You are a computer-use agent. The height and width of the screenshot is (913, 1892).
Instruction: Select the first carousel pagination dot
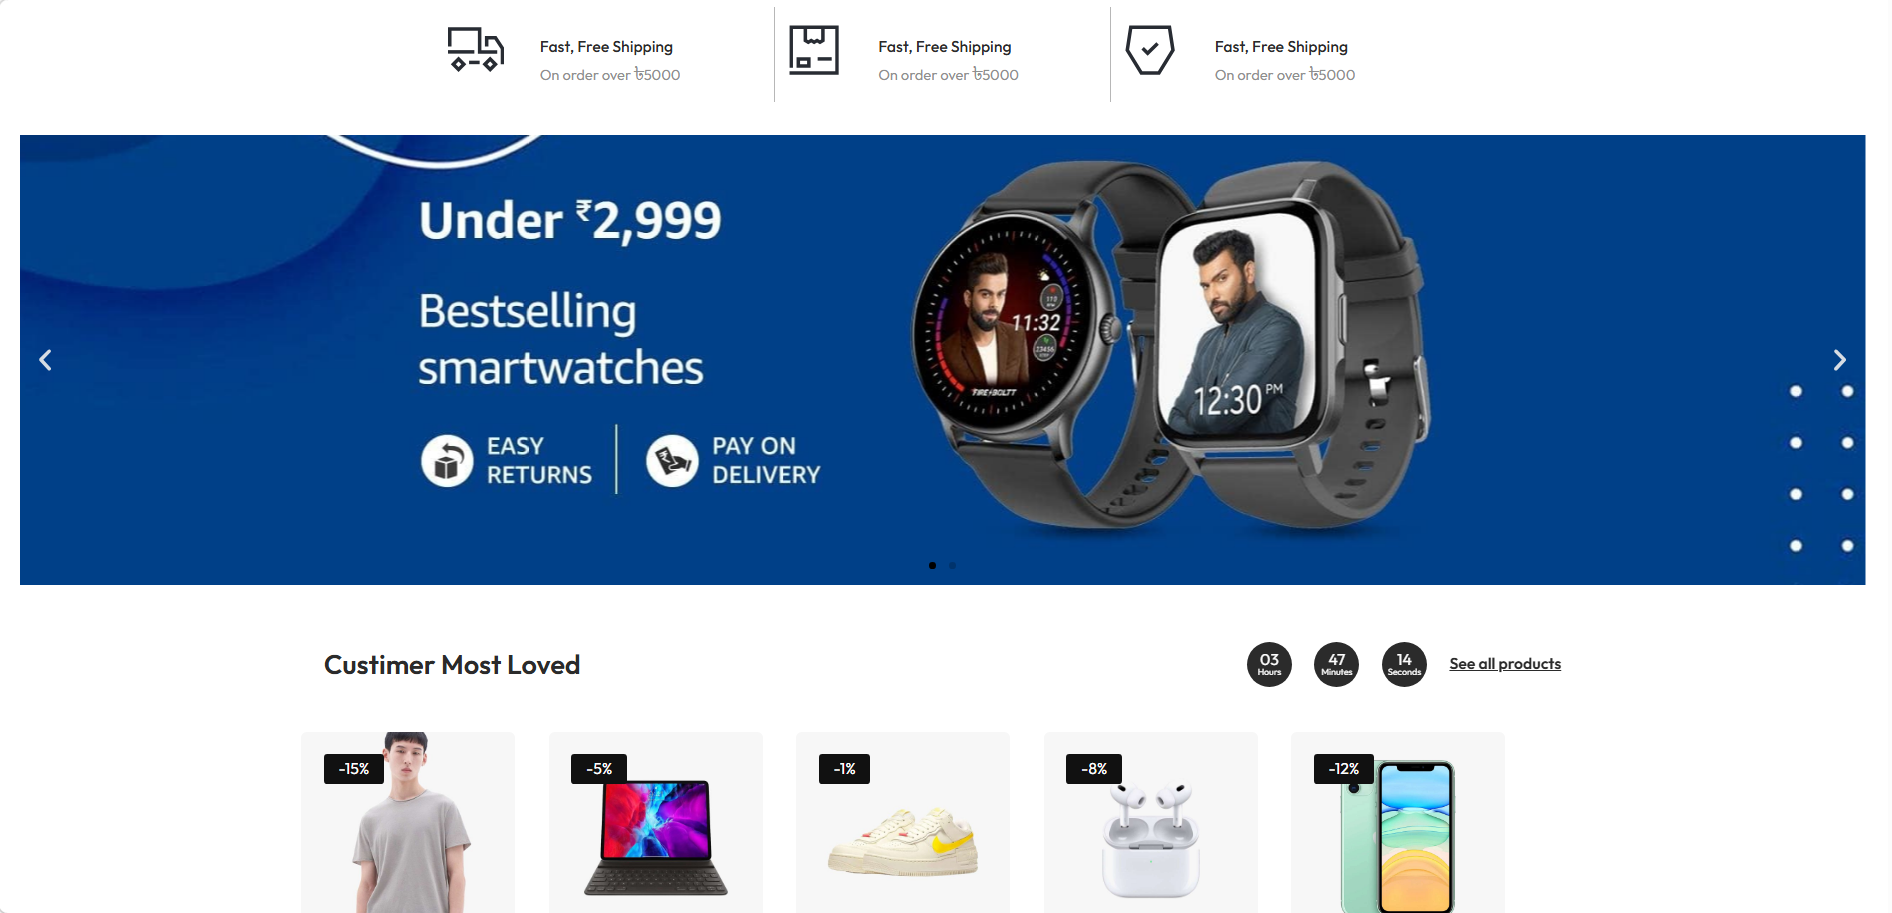tap(933, 566)
